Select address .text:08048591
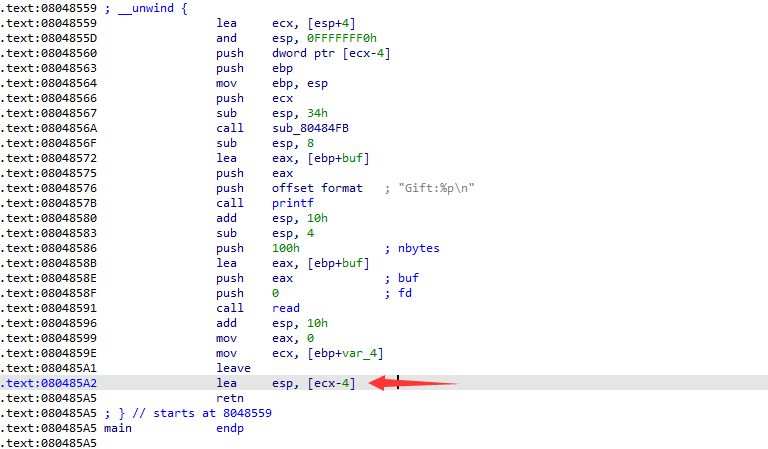Viewport: 768px width, 449px height. [x=48, y=308]
